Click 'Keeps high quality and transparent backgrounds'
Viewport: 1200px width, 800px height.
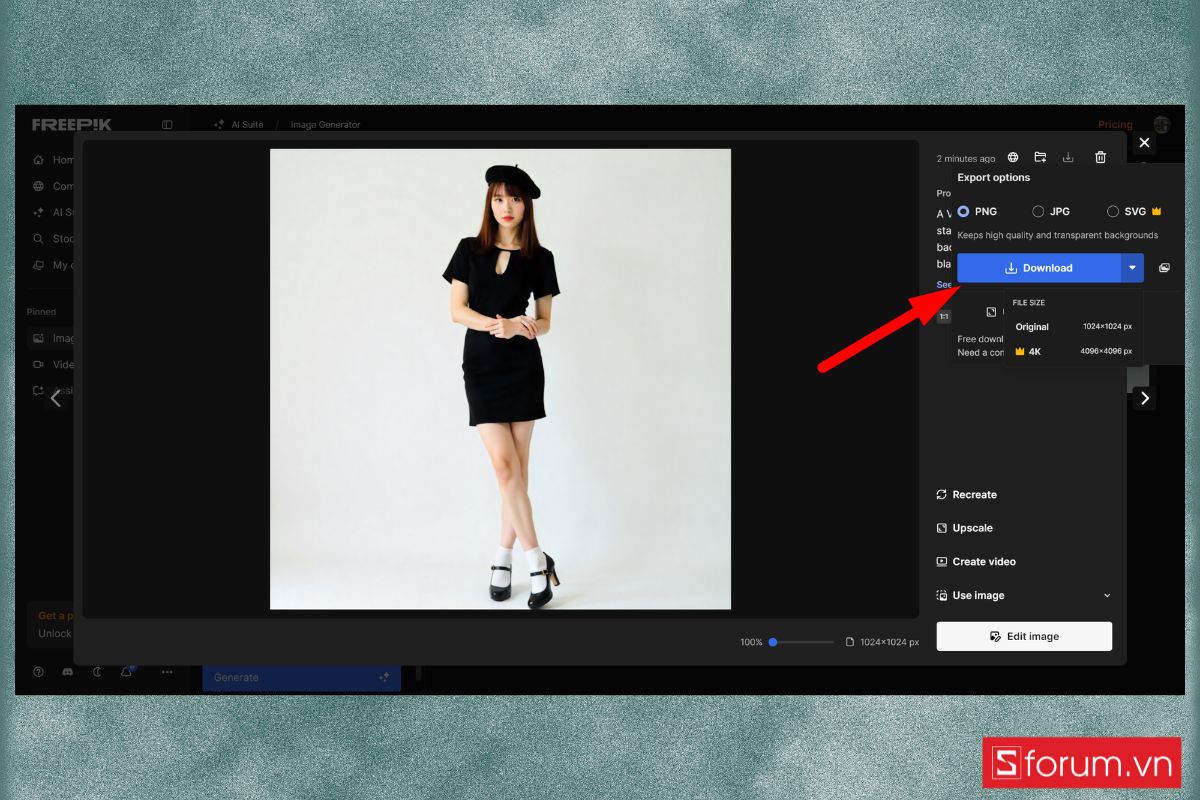(1058, 236)
